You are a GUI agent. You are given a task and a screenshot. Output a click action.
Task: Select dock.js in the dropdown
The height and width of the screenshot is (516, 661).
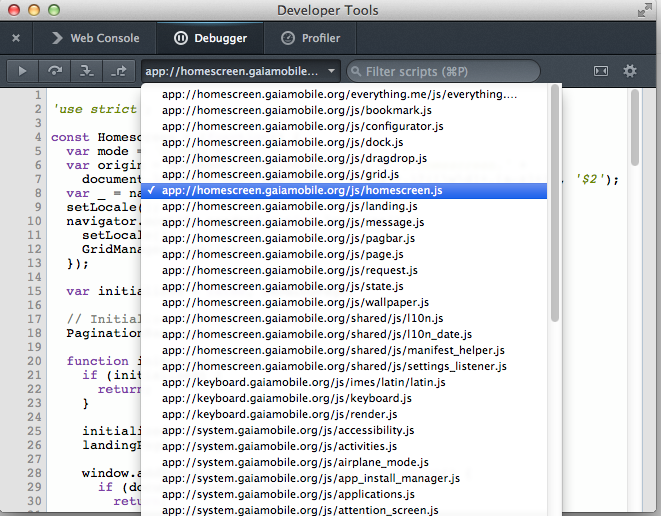coord(344,142)
